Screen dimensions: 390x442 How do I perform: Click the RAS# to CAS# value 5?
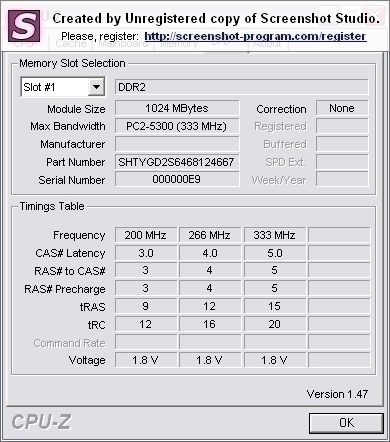275,271
